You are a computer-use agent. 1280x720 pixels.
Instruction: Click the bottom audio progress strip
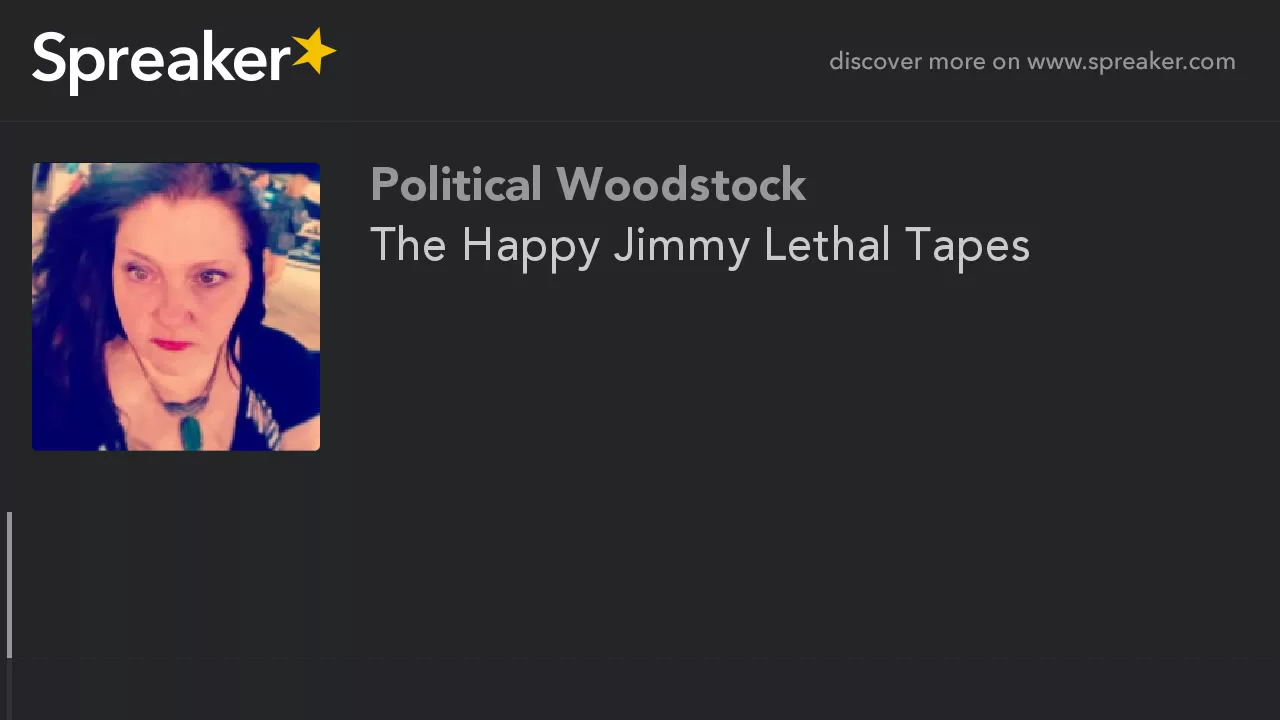(640, 690)
